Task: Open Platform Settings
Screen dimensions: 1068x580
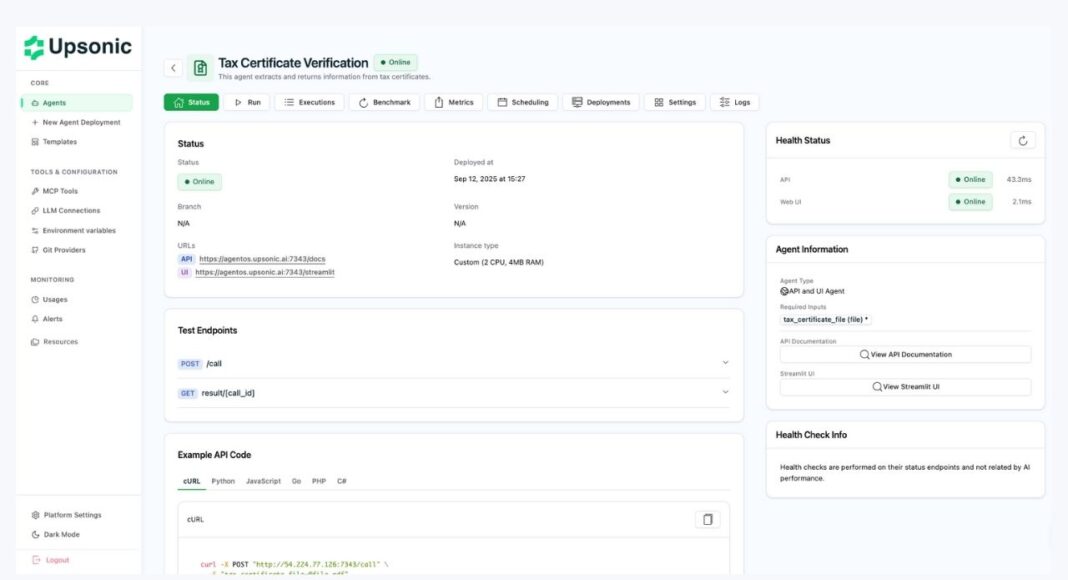Action: point(72,515)
